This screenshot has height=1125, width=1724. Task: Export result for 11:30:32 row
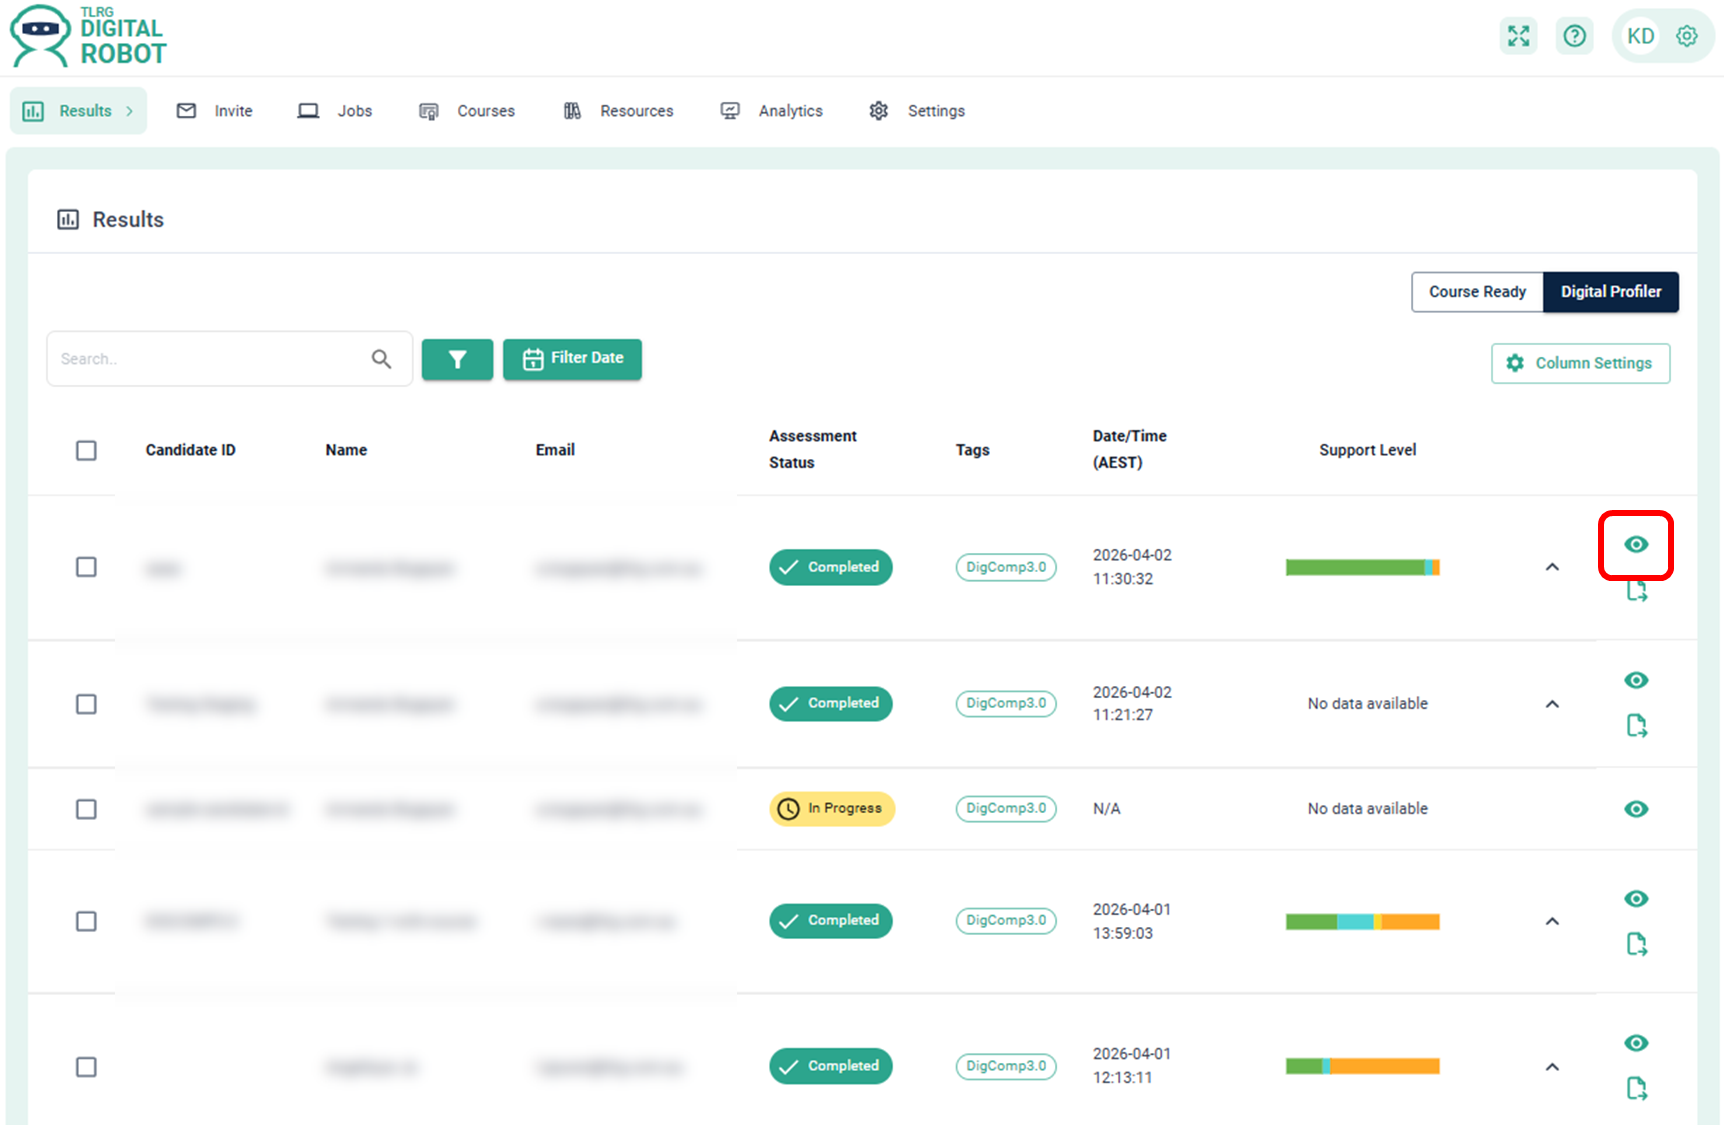coord(1636,591)
